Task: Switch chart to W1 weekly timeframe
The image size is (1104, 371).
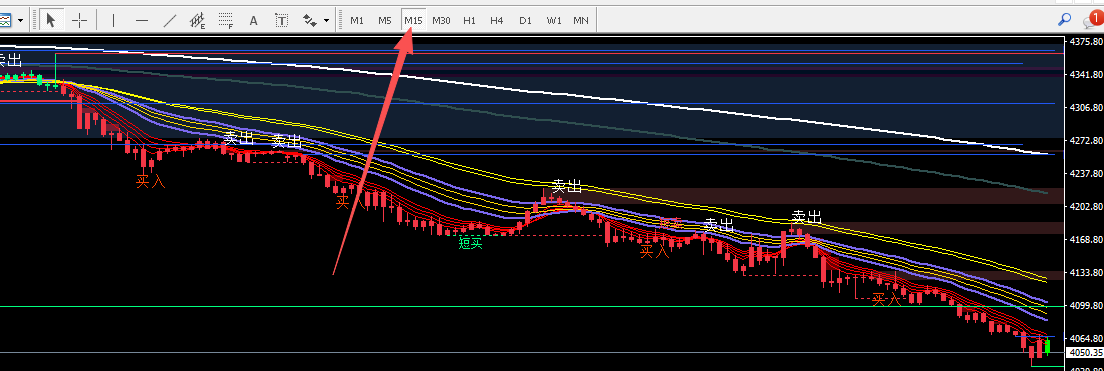Action: 554,20
